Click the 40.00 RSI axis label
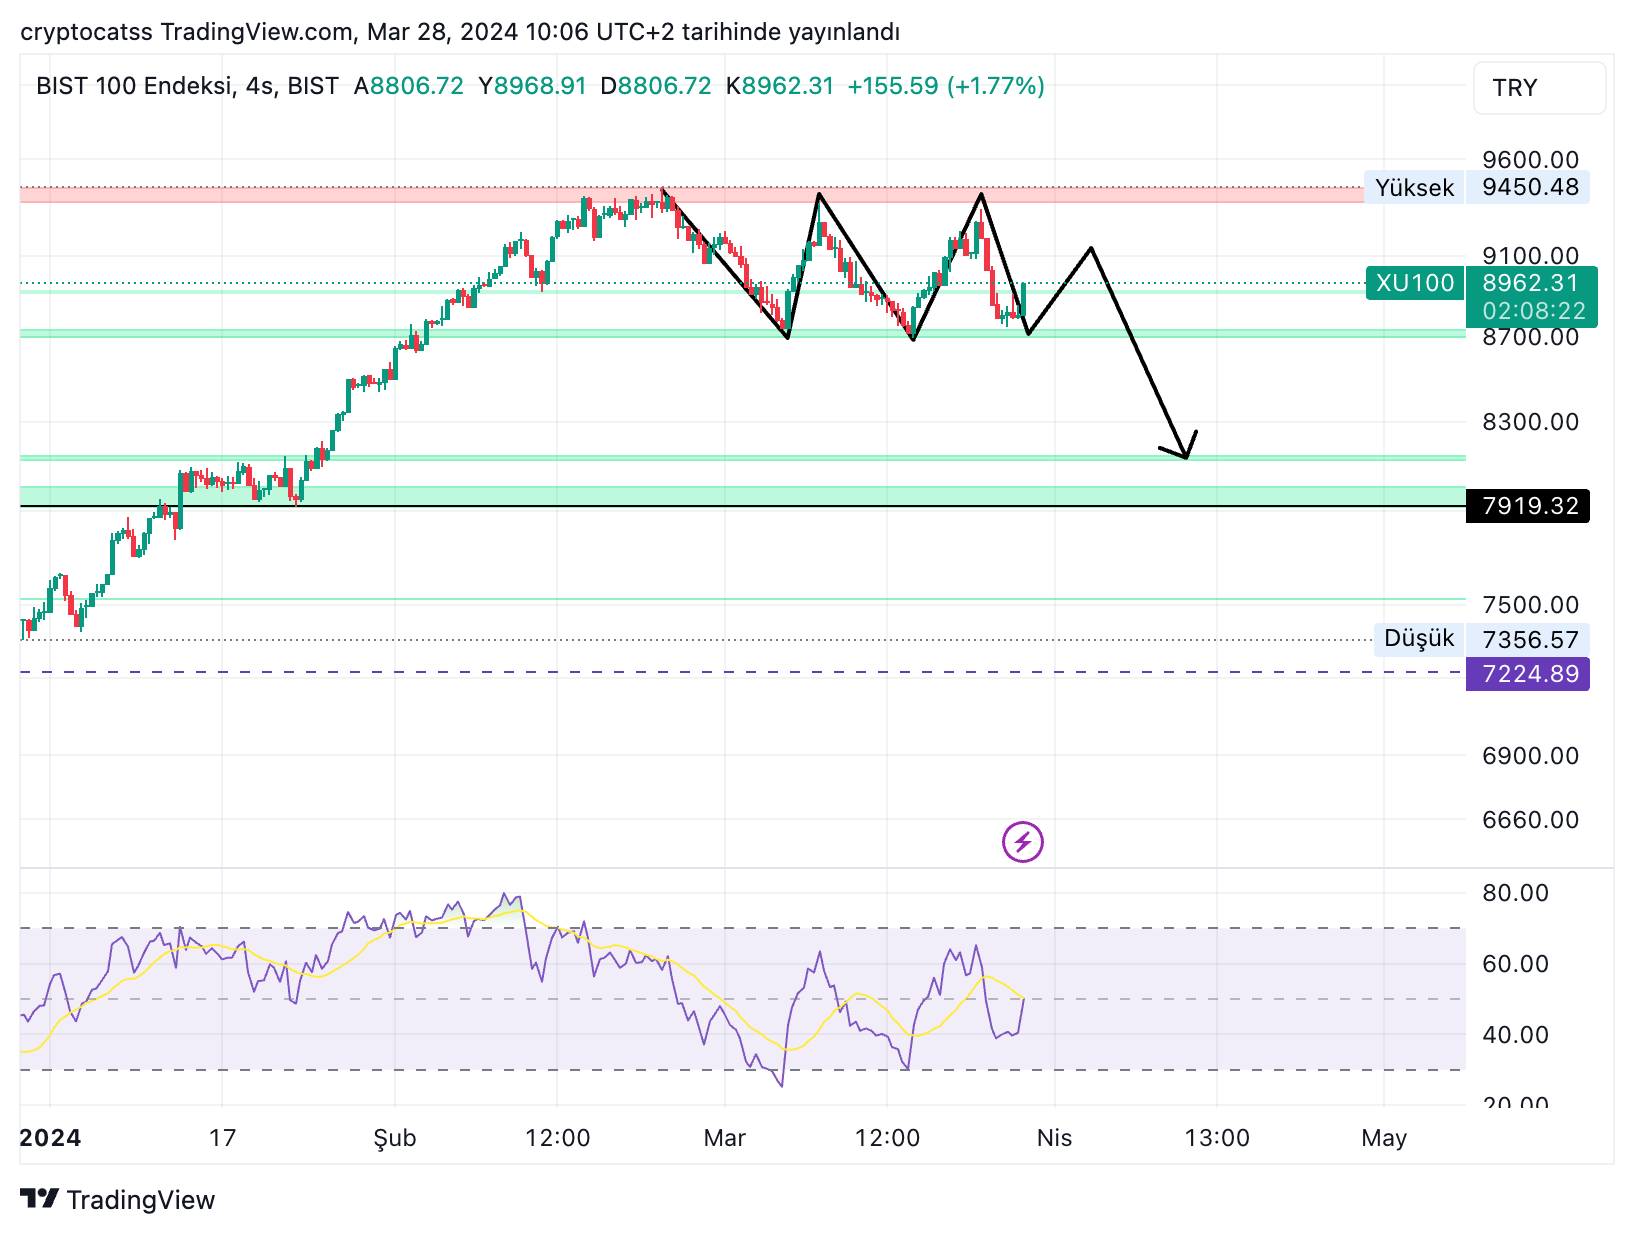The width and height of the screenshot is (1634, 1234). click(x=1515, y=1035)
